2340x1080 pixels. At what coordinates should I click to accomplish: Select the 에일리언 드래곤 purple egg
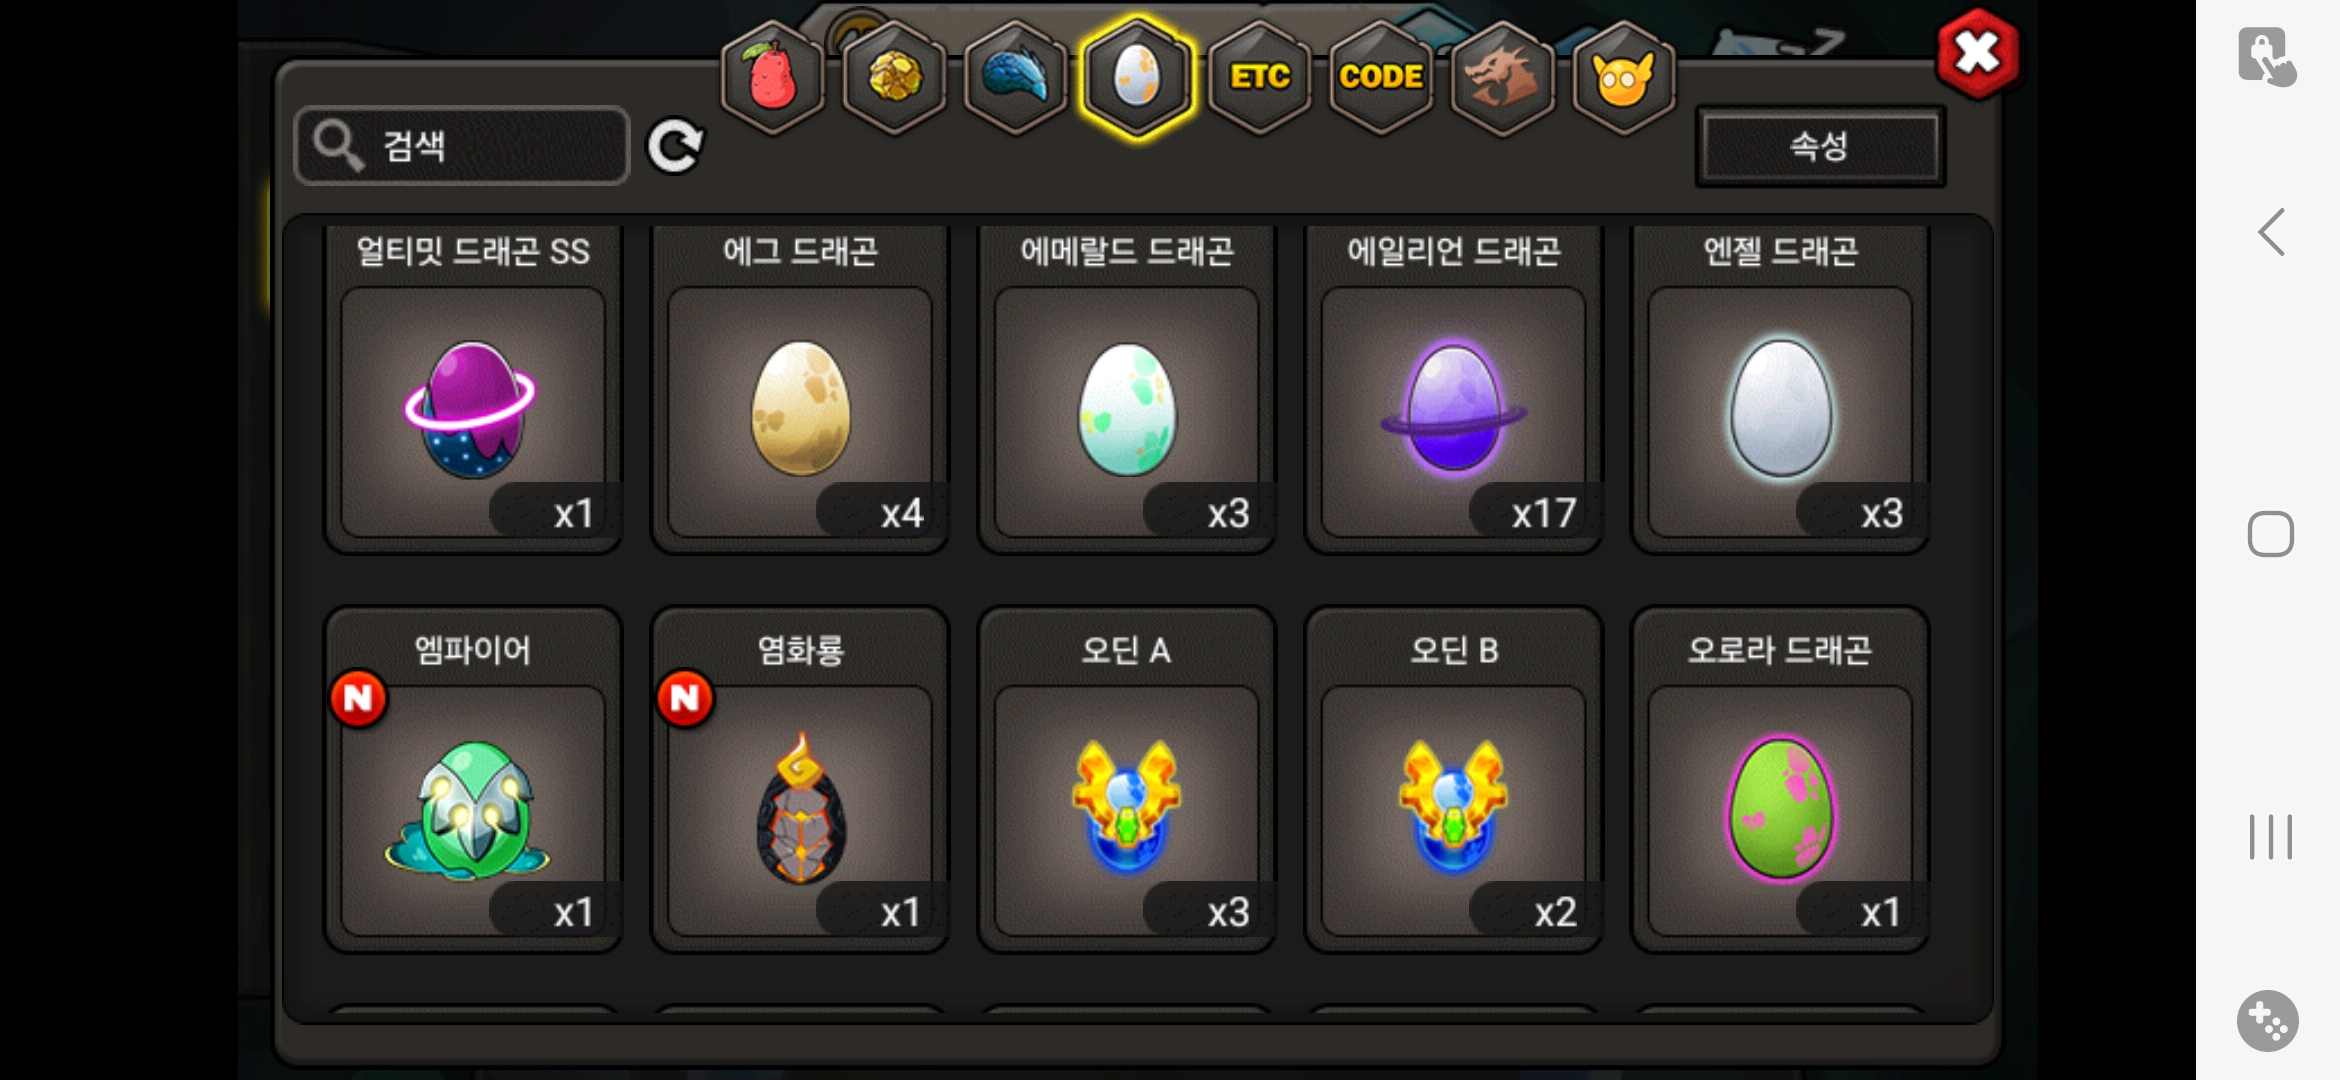tap(1453, 388)
